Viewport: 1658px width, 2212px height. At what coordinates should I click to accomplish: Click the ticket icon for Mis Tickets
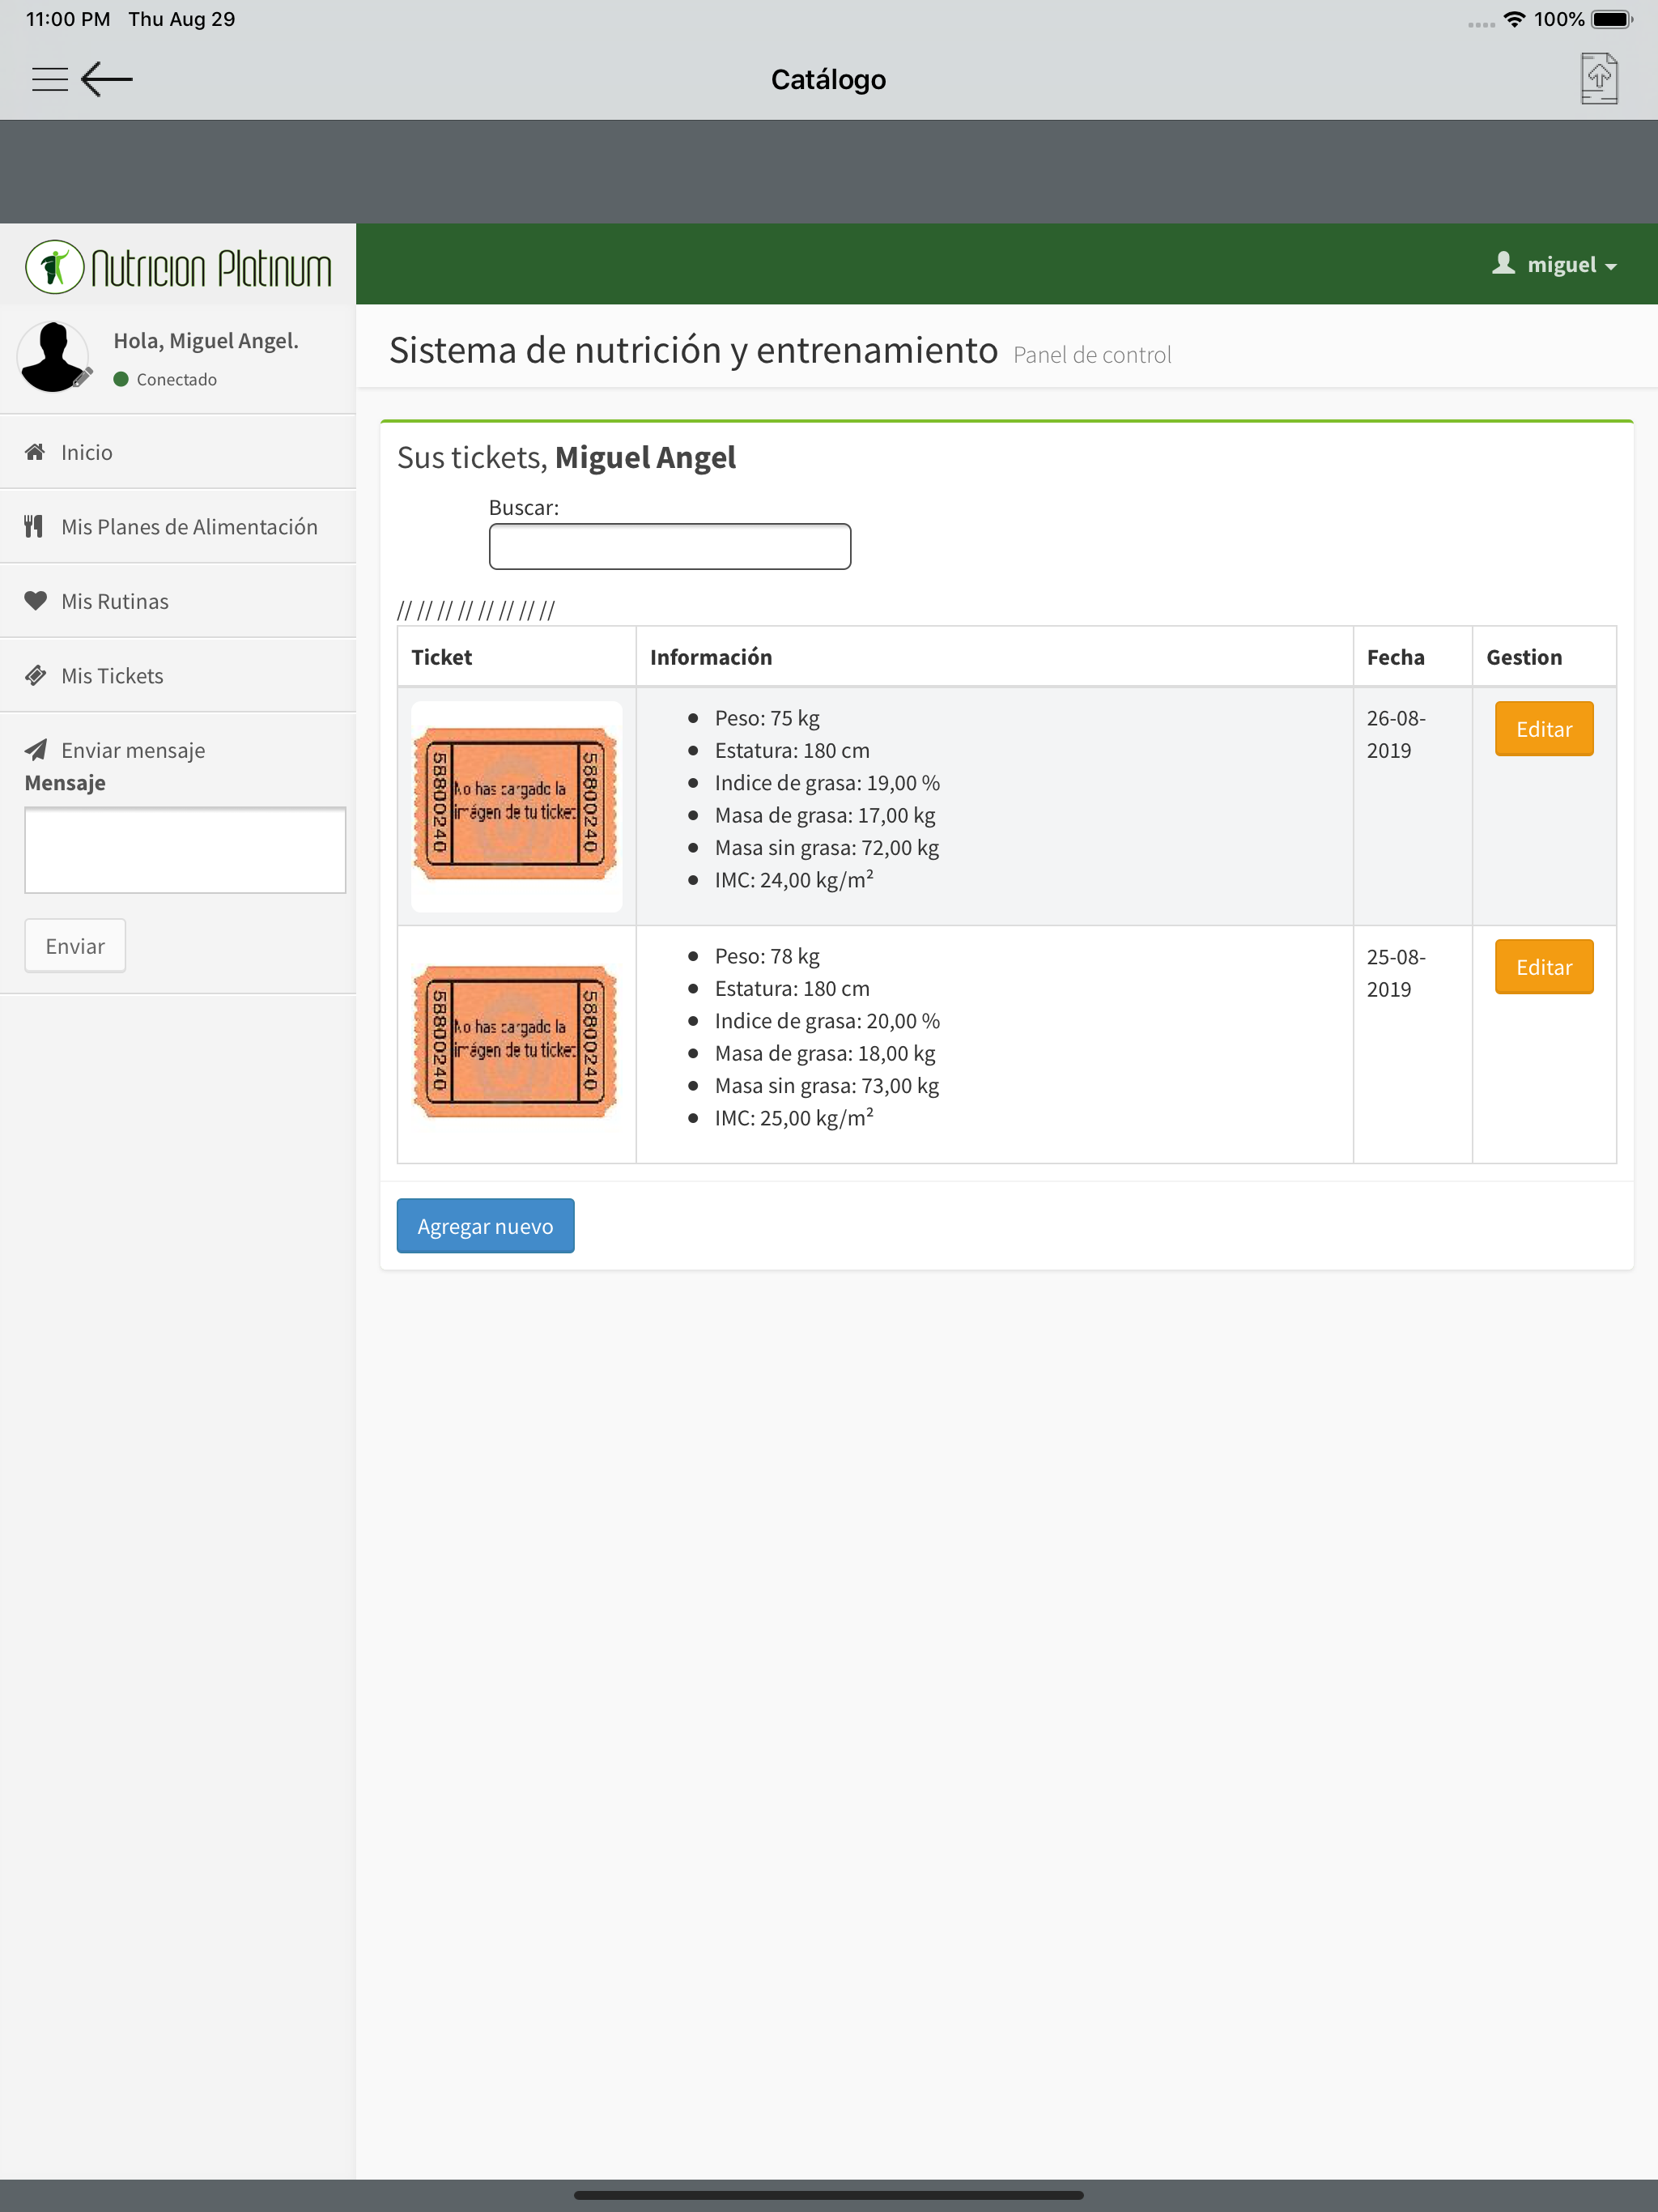point(35,675)
